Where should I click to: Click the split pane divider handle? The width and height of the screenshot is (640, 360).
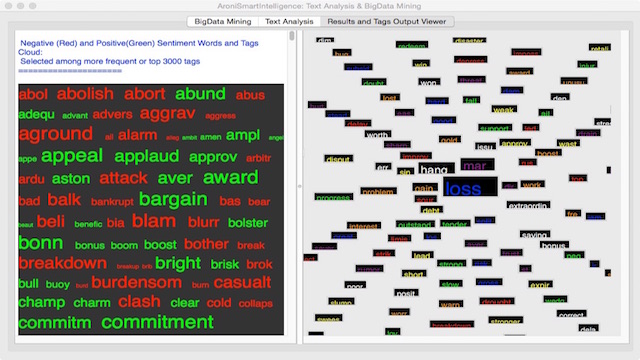tap(300, 186)
